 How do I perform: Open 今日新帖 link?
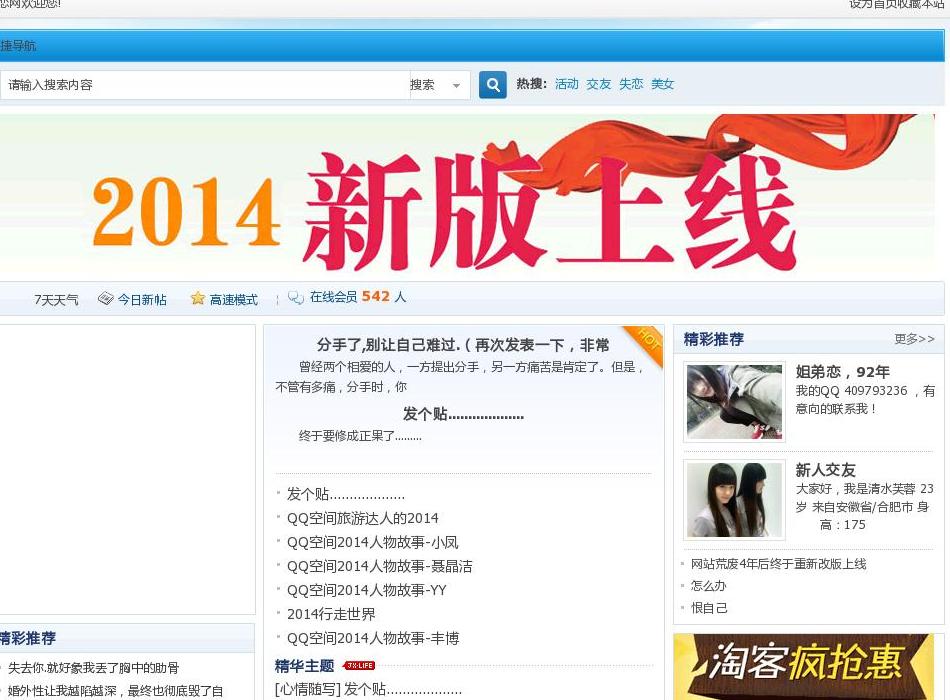pyautogui.click(x=142, y=299)
